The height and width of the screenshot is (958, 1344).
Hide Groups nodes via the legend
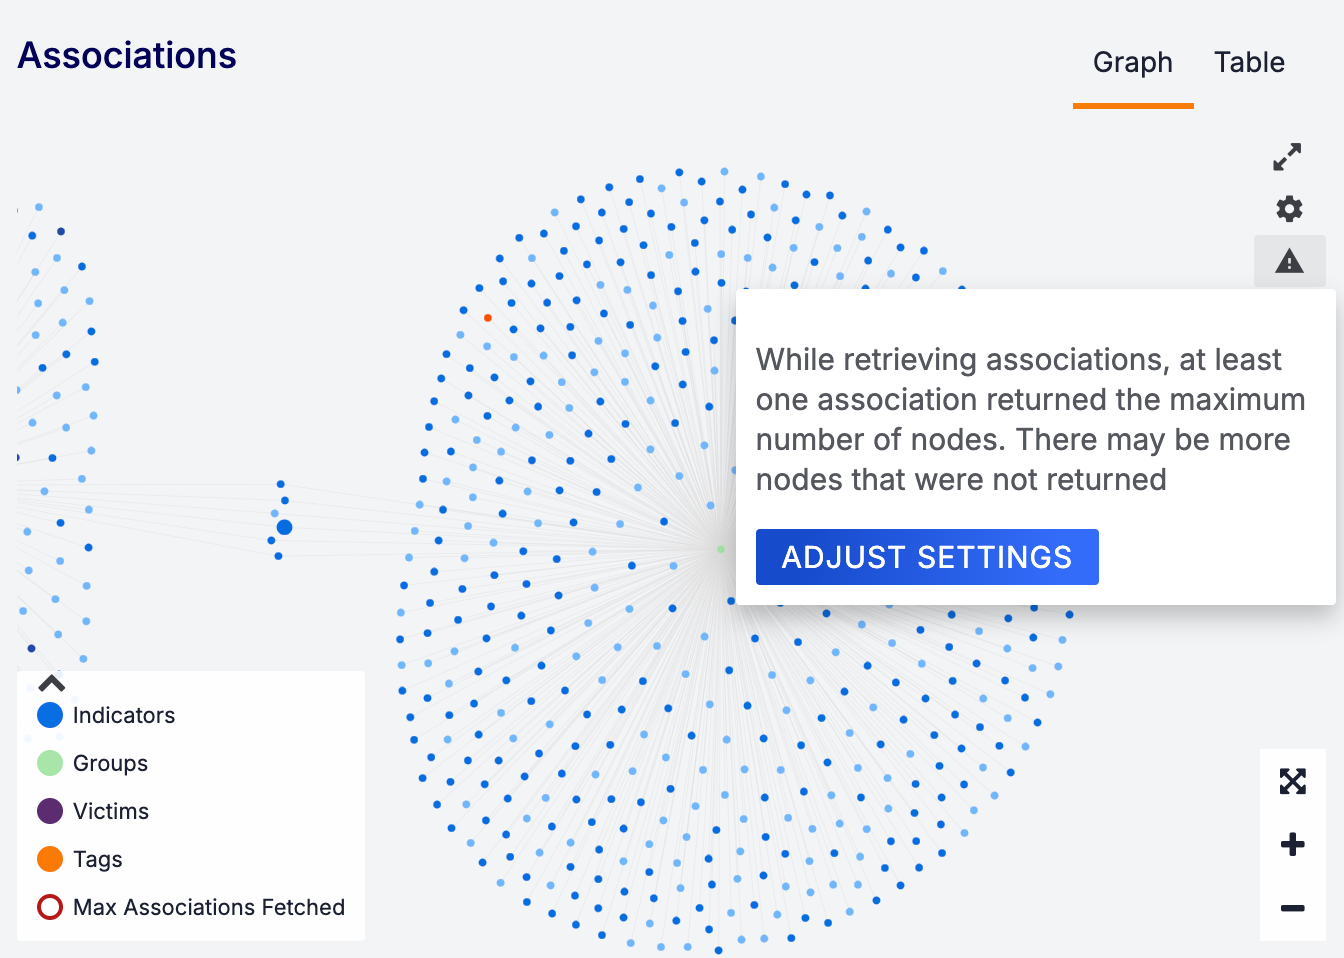pos(110,763)
